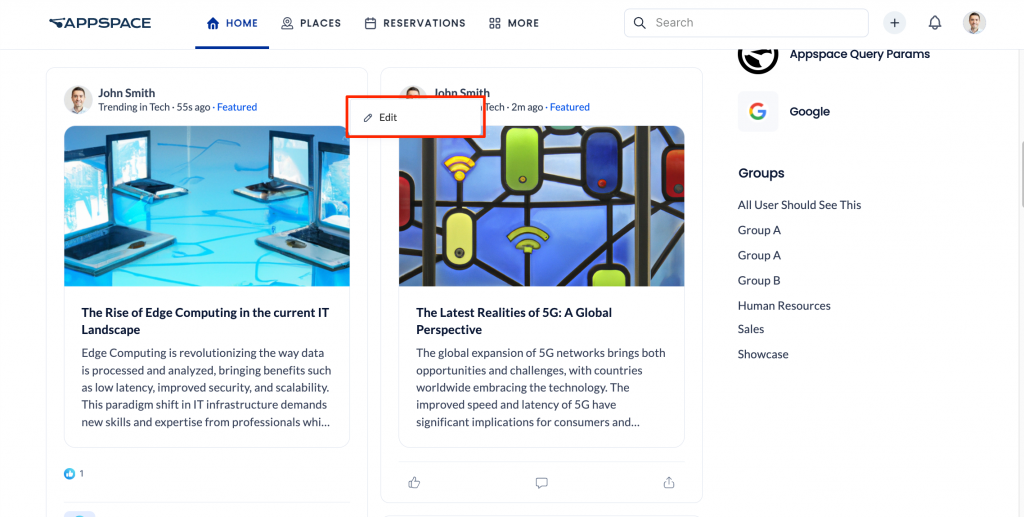Image resolution: width=1024 pixels, height=517 pixels.
Task: Open the notifications bell
Action: [935, 23]
